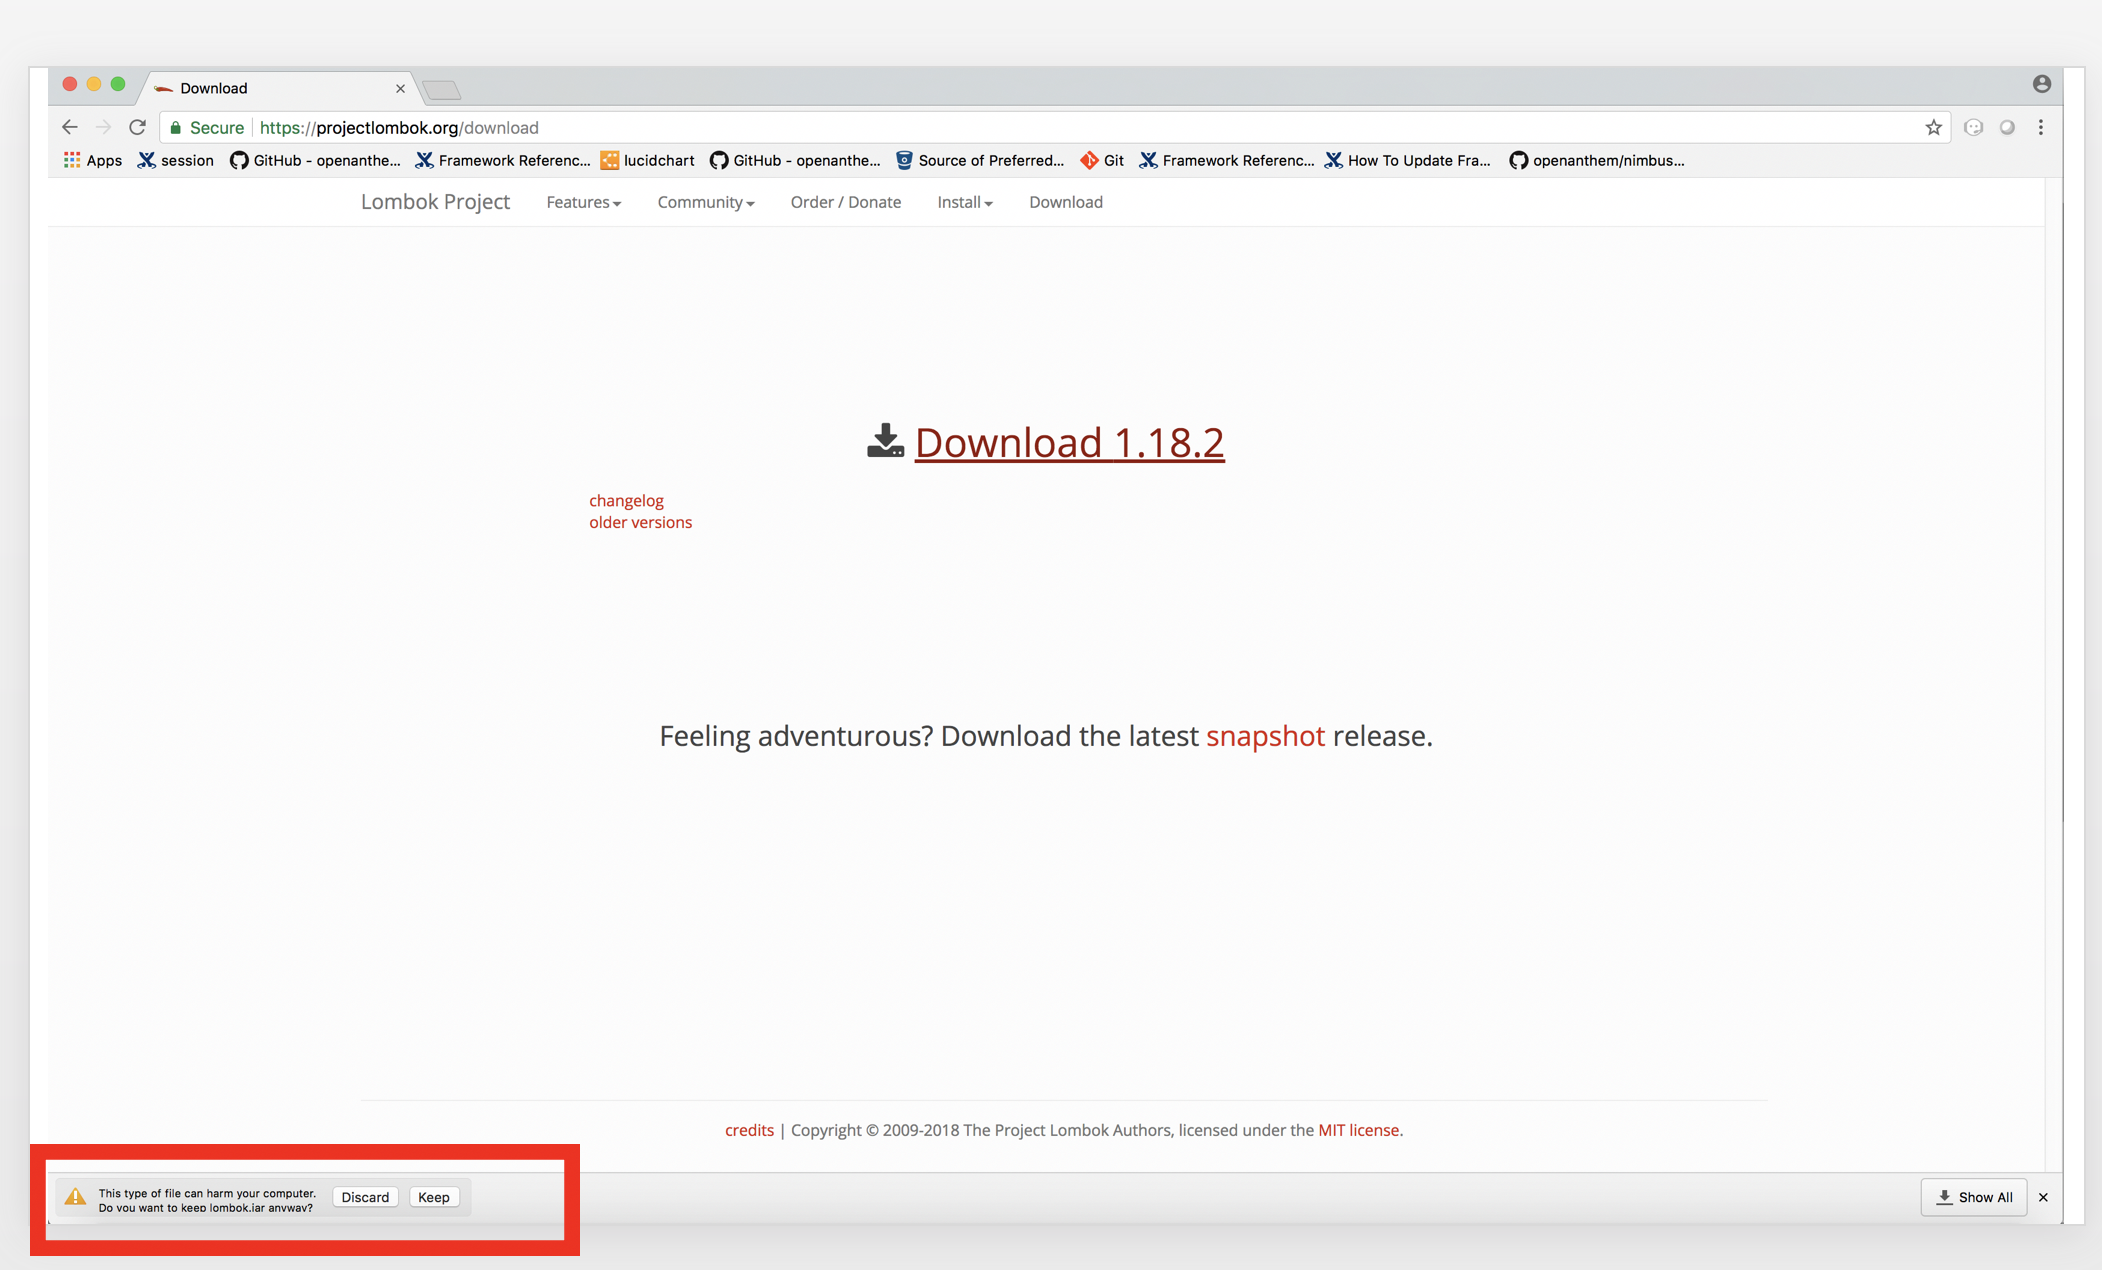Open the Order / Donate nav item
The image size is (2102, 1270).
(x=845, y=202)
